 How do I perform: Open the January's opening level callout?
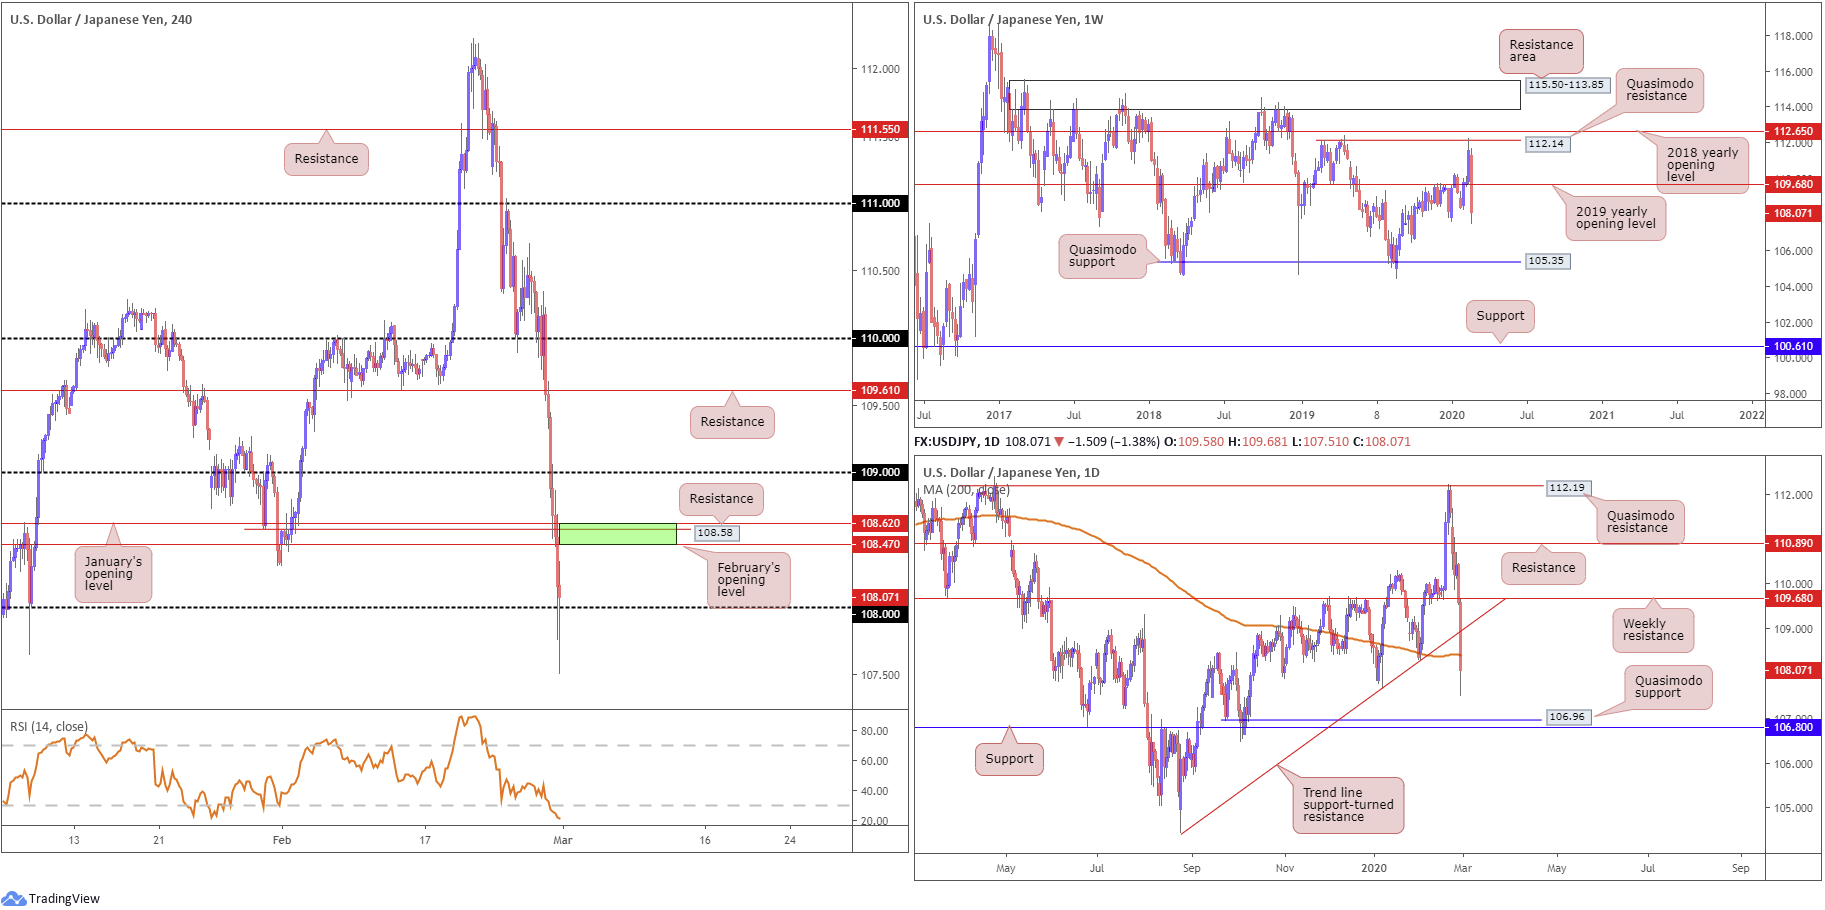tap(113, 574)
